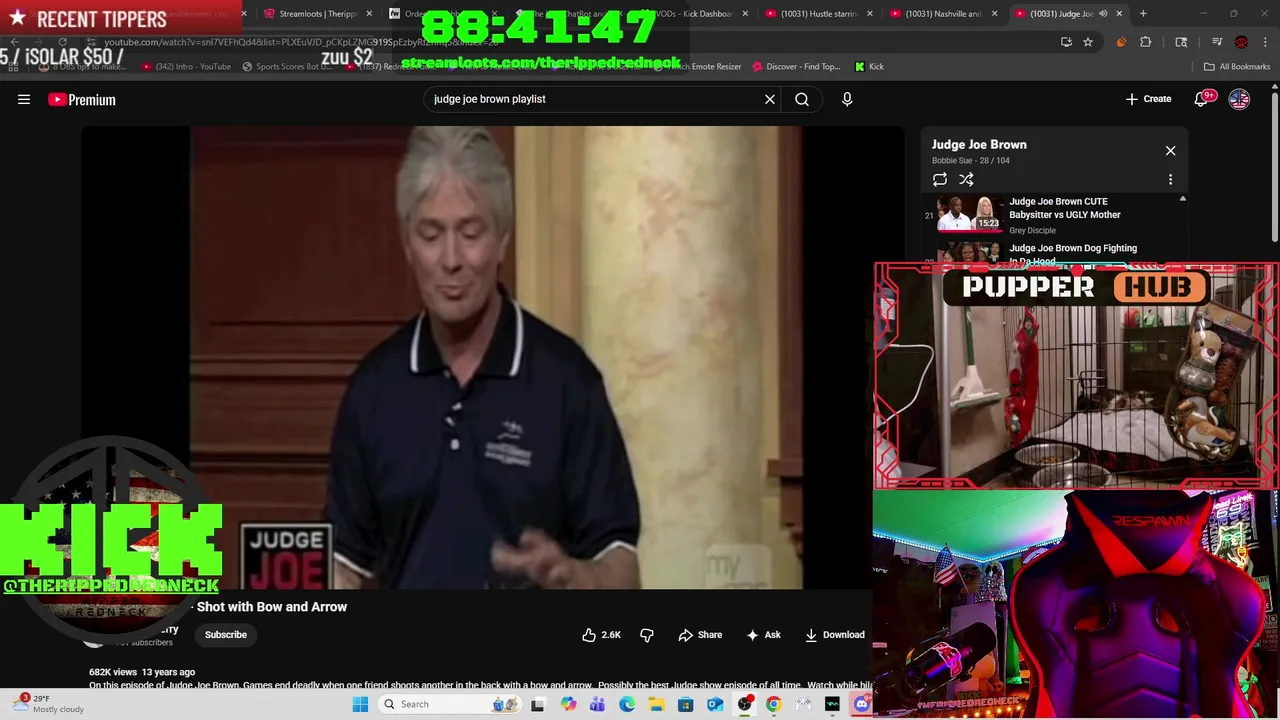
Task: Open the Sports Scores Bot bookmark
Action: click(286, 66)
